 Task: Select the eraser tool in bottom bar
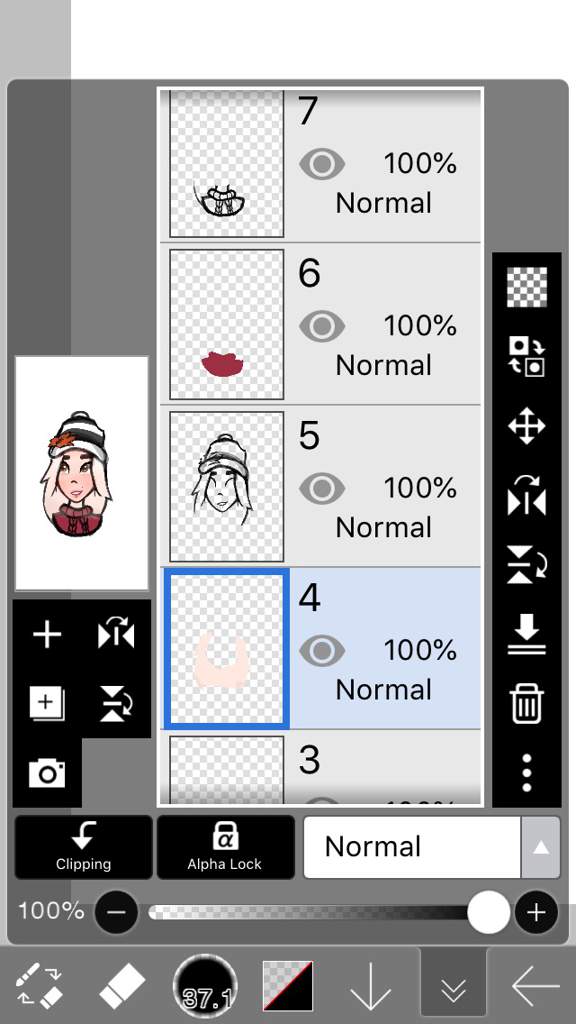tap(122, 986)
